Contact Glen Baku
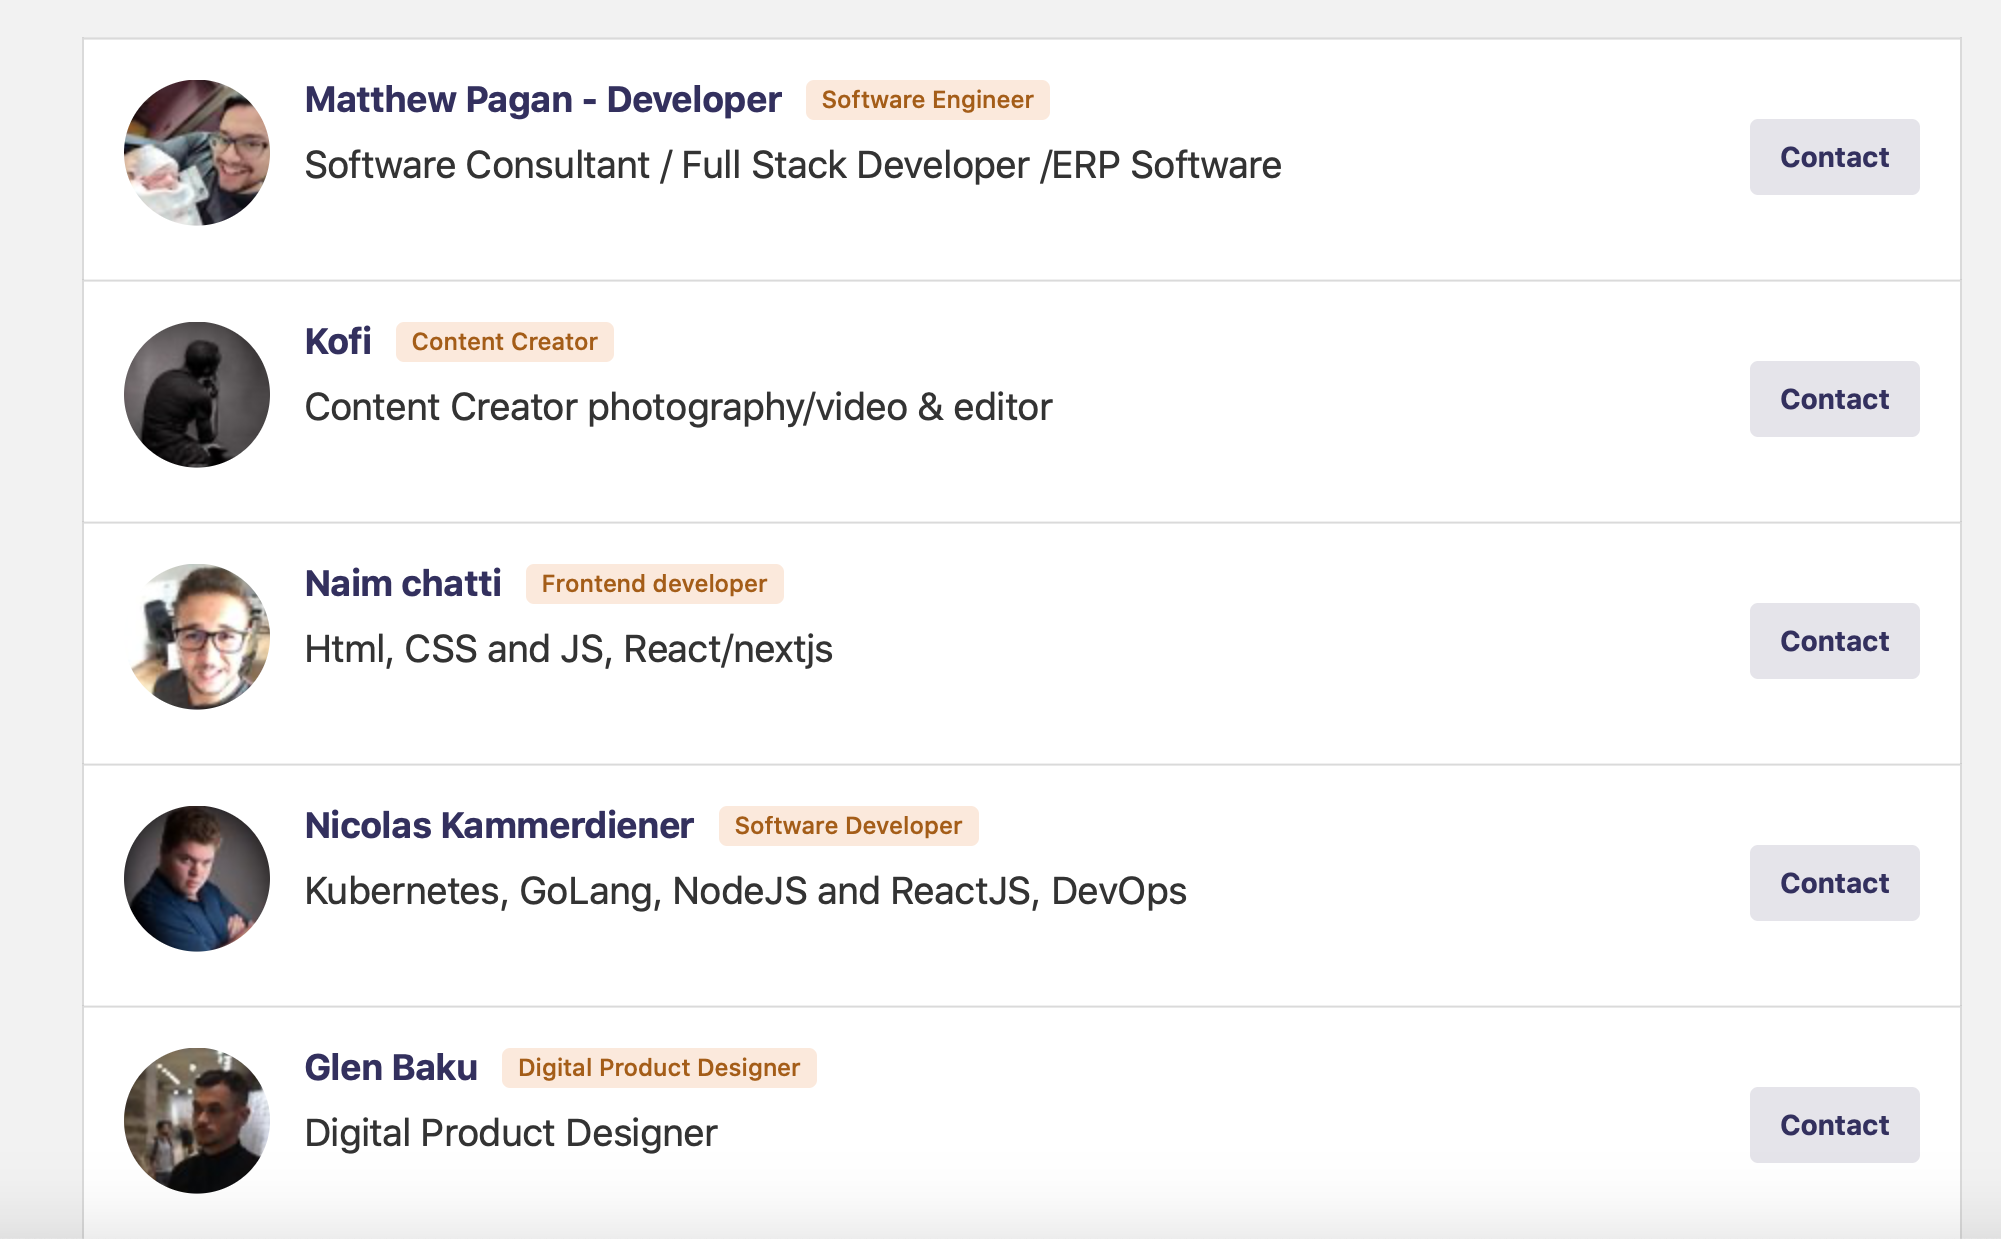 coord(1833,1124)
